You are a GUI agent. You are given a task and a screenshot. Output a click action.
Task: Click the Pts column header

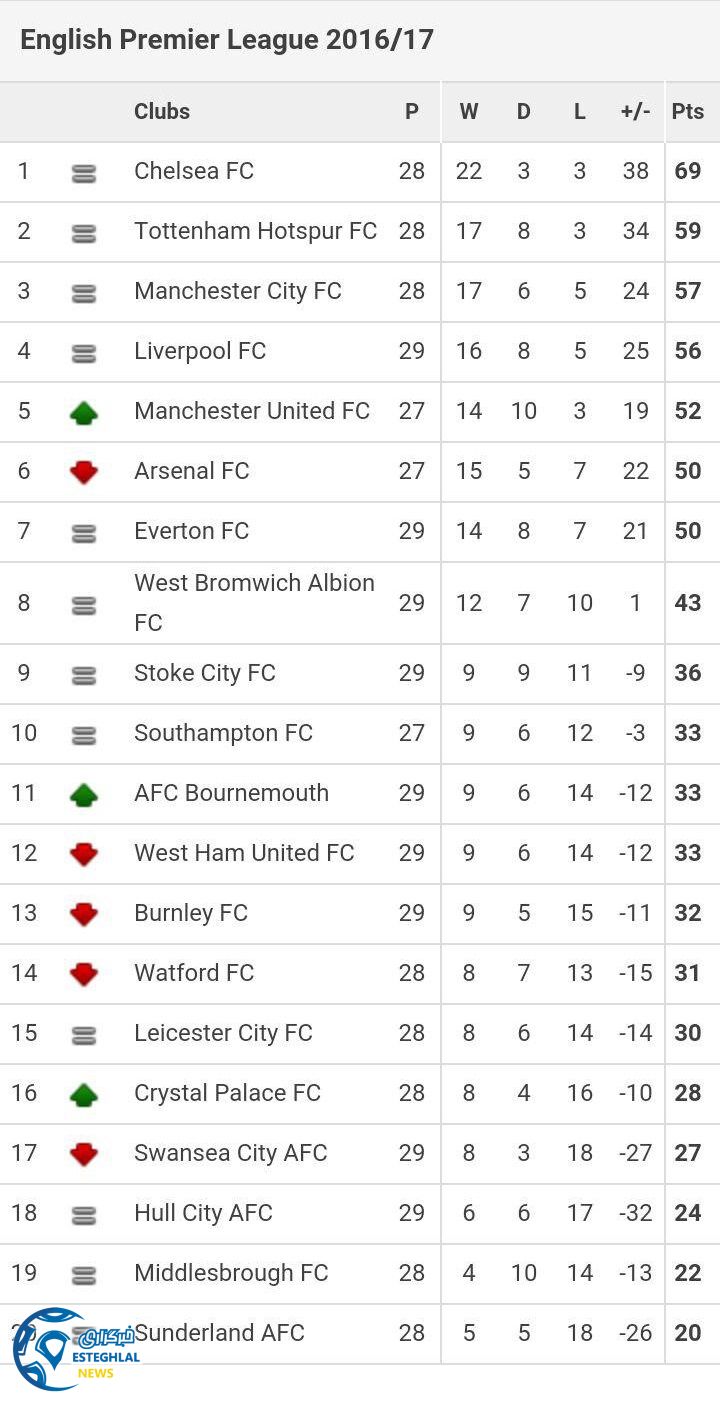(x=688, y=111)
